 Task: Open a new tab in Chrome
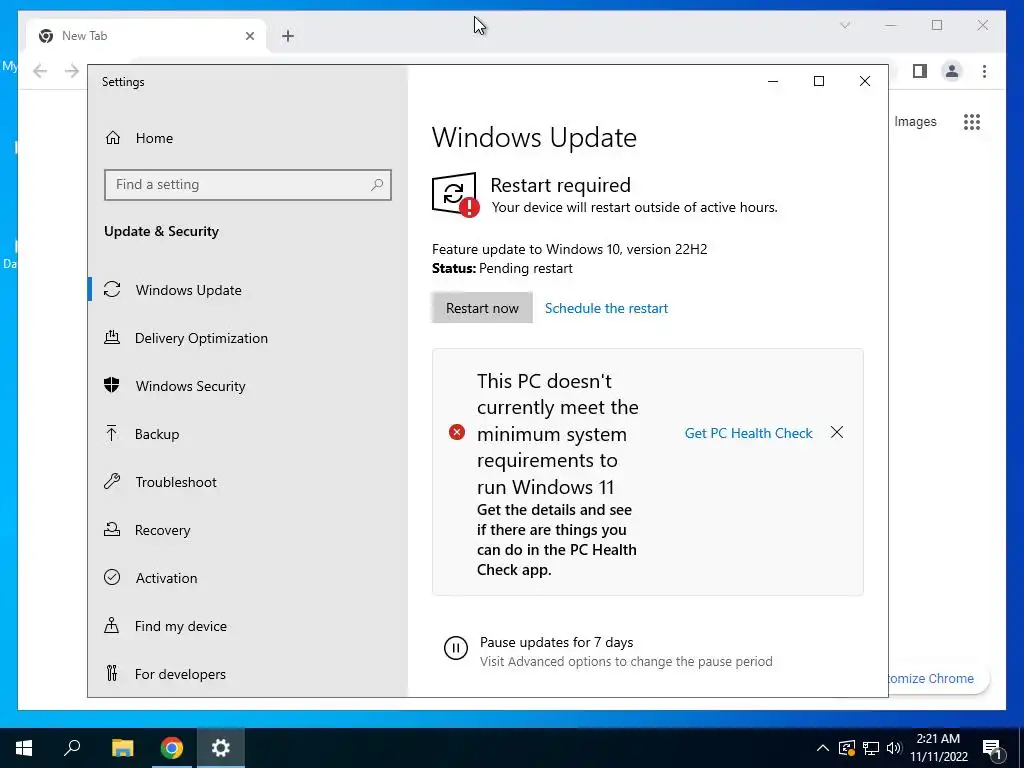287,36
